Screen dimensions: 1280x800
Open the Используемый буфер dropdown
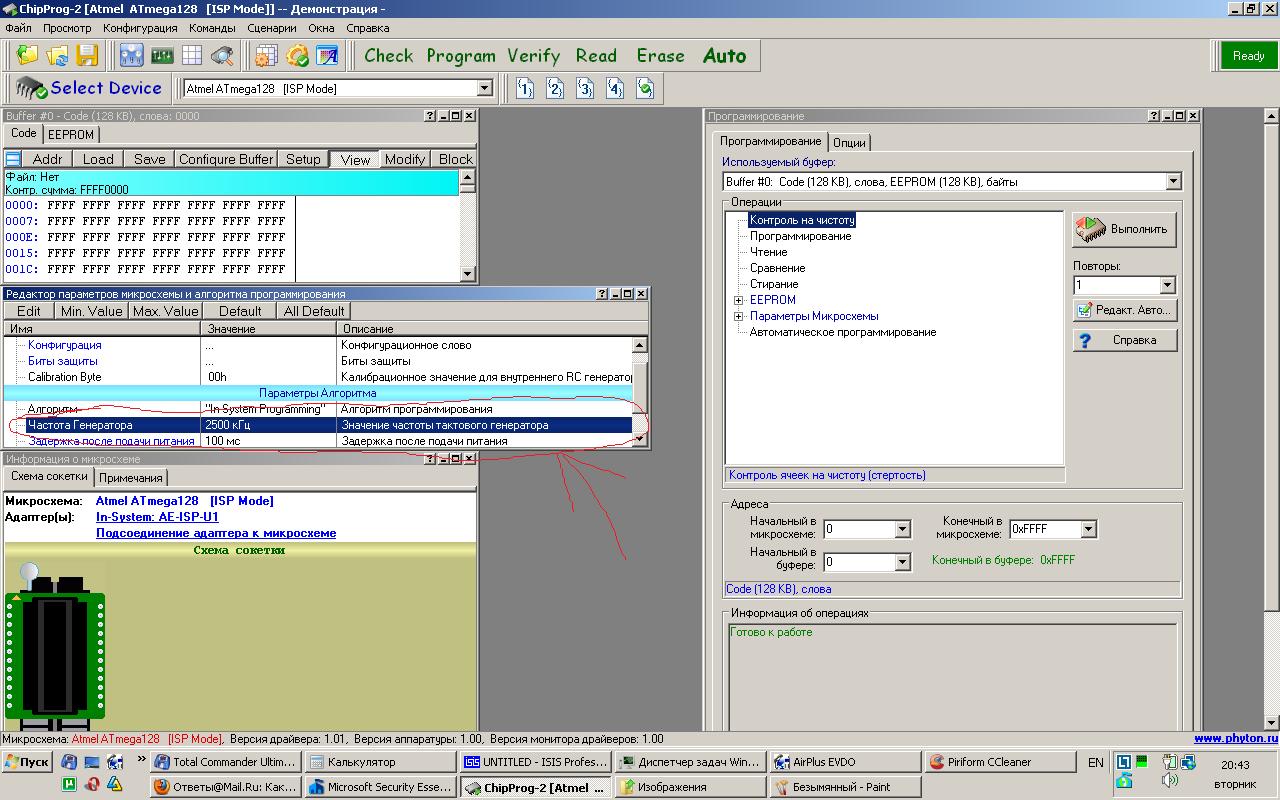point(1173,182)
